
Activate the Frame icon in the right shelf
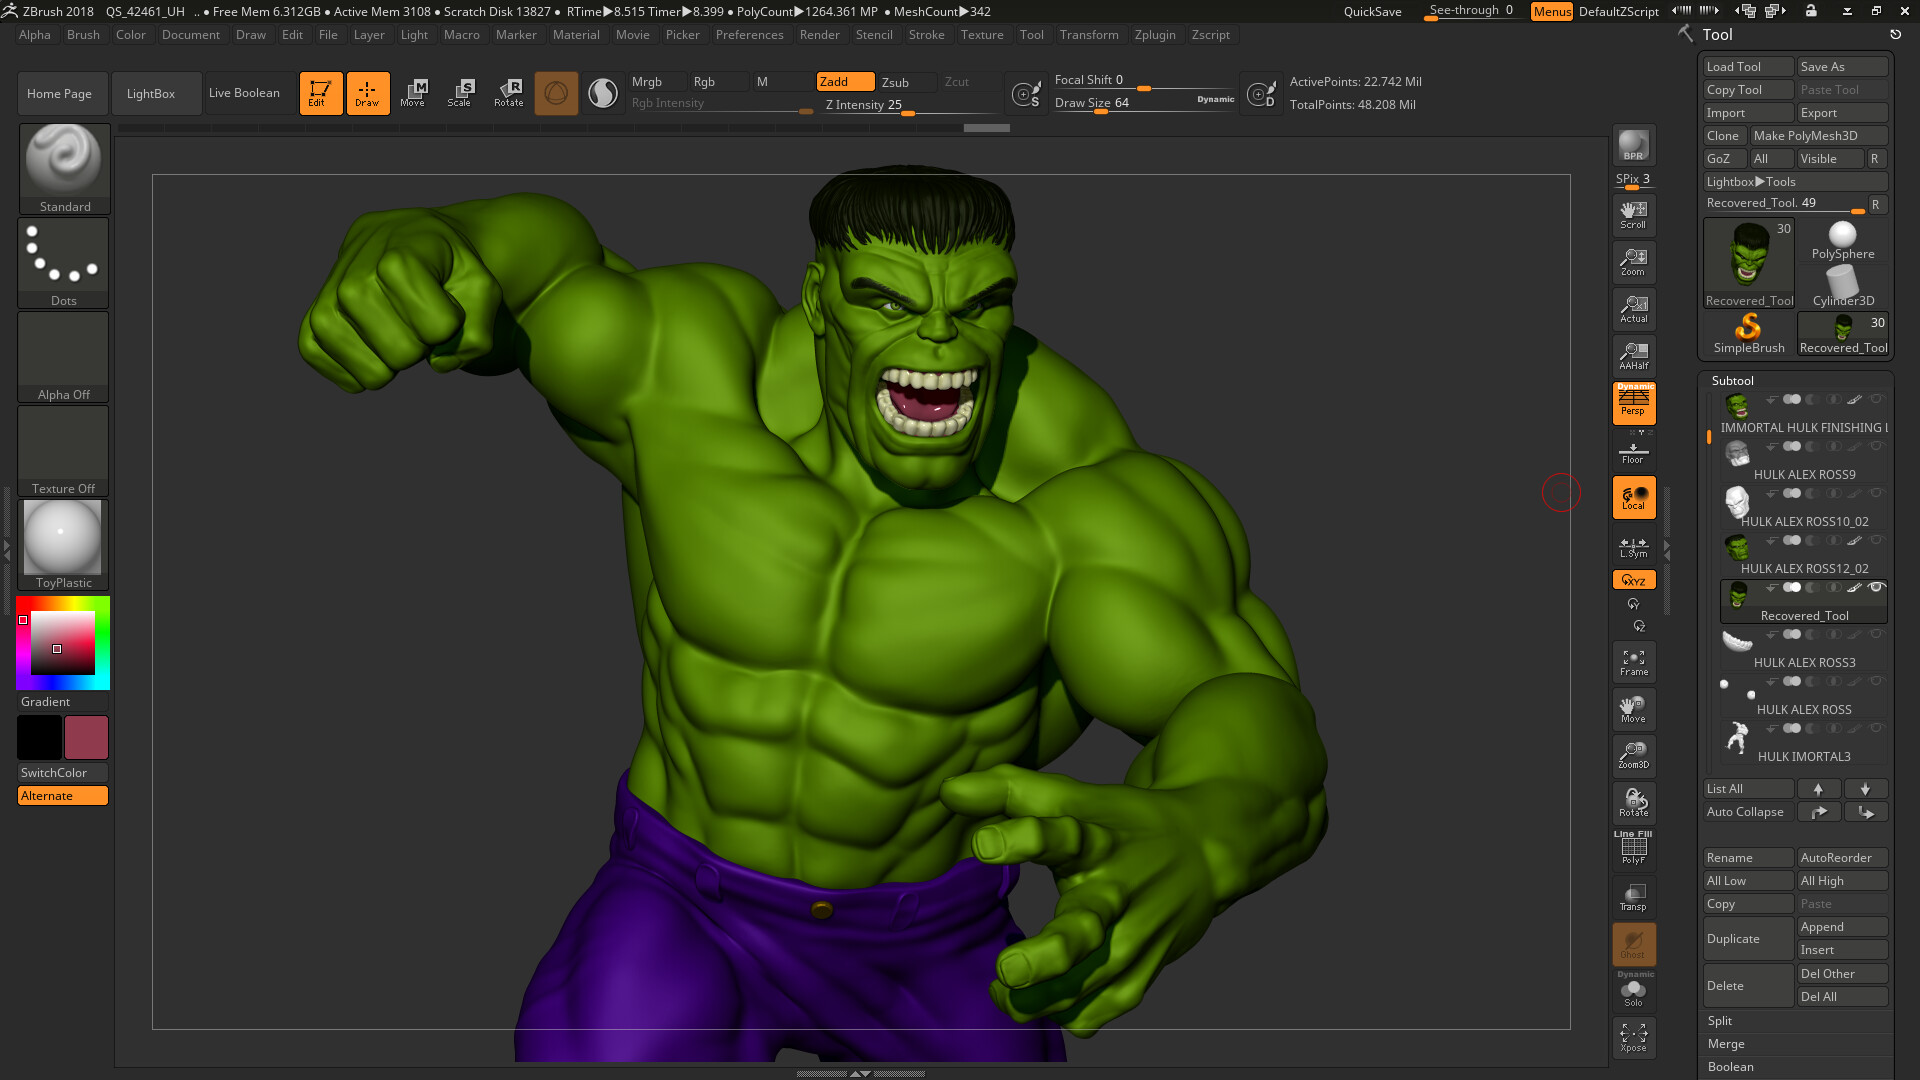pos(1633,661)
